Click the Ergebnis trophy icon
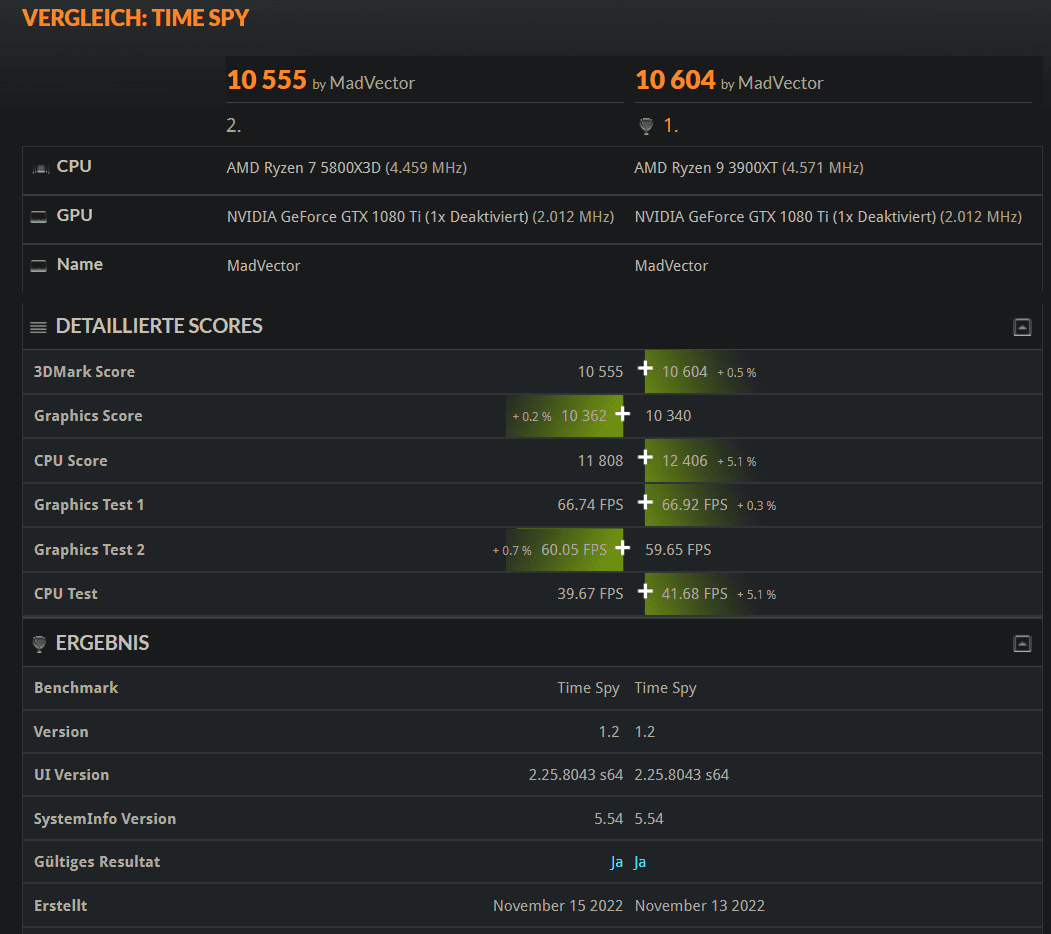This screenshot has width=1051, height=934. tap(40, 644)
